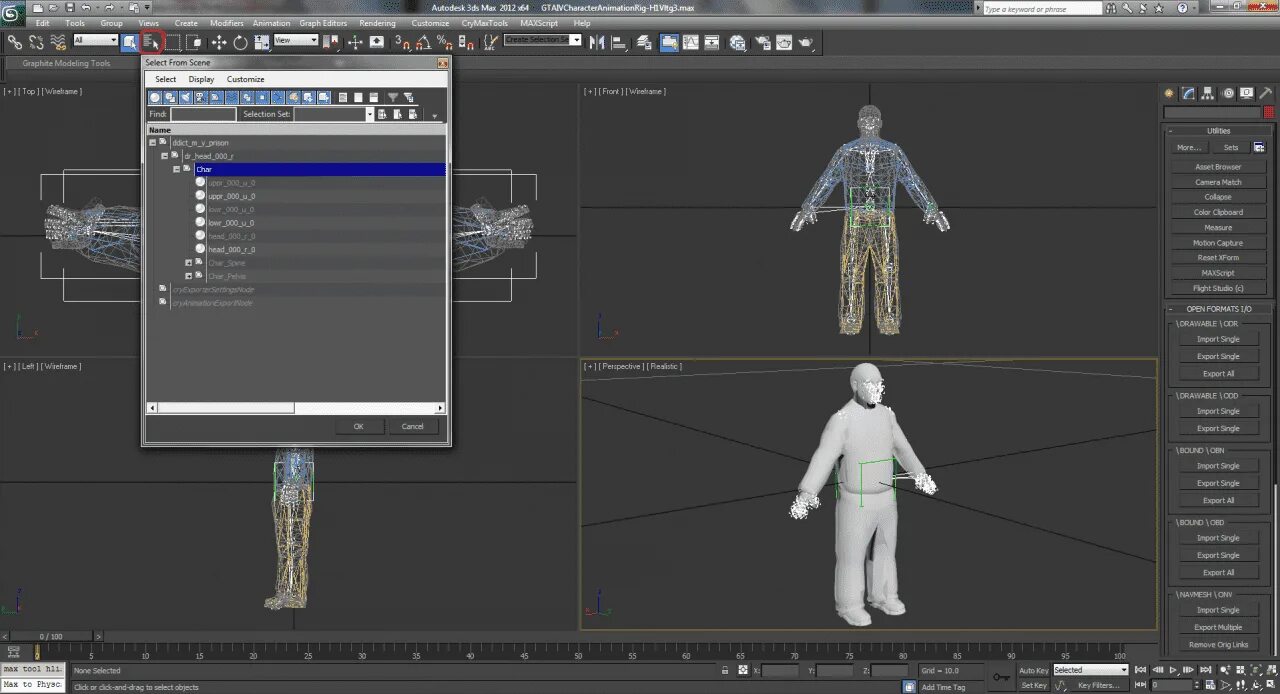Click the Reset XForm utility button
The image size is (1280, 694).
pyautogui.click(x=1218, y=258)
